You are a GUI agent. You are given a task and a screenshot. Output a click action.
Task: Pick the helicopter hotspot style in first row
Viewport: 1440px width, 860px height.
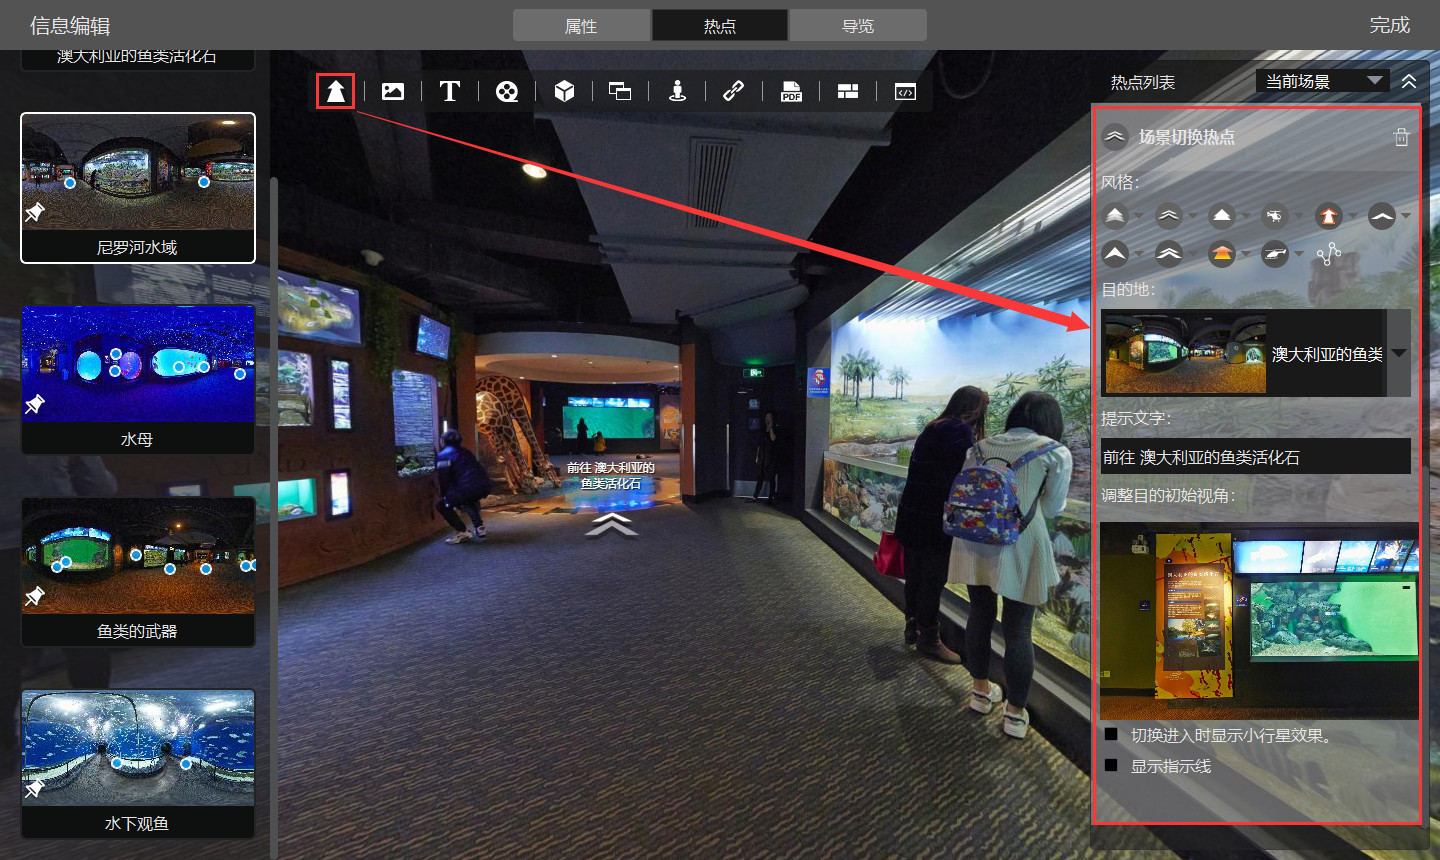(x=1274, y=216)
